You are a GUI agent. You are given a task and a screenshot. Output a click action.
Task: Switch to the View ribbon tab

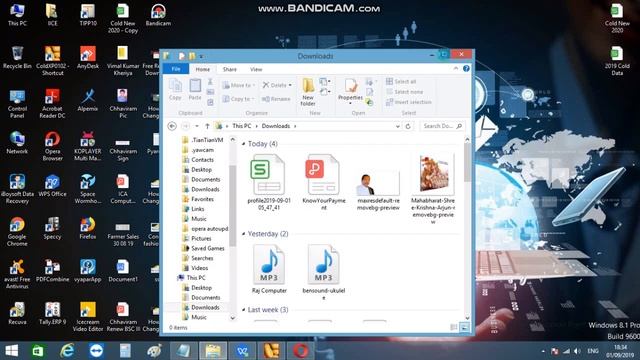point(256,69)
